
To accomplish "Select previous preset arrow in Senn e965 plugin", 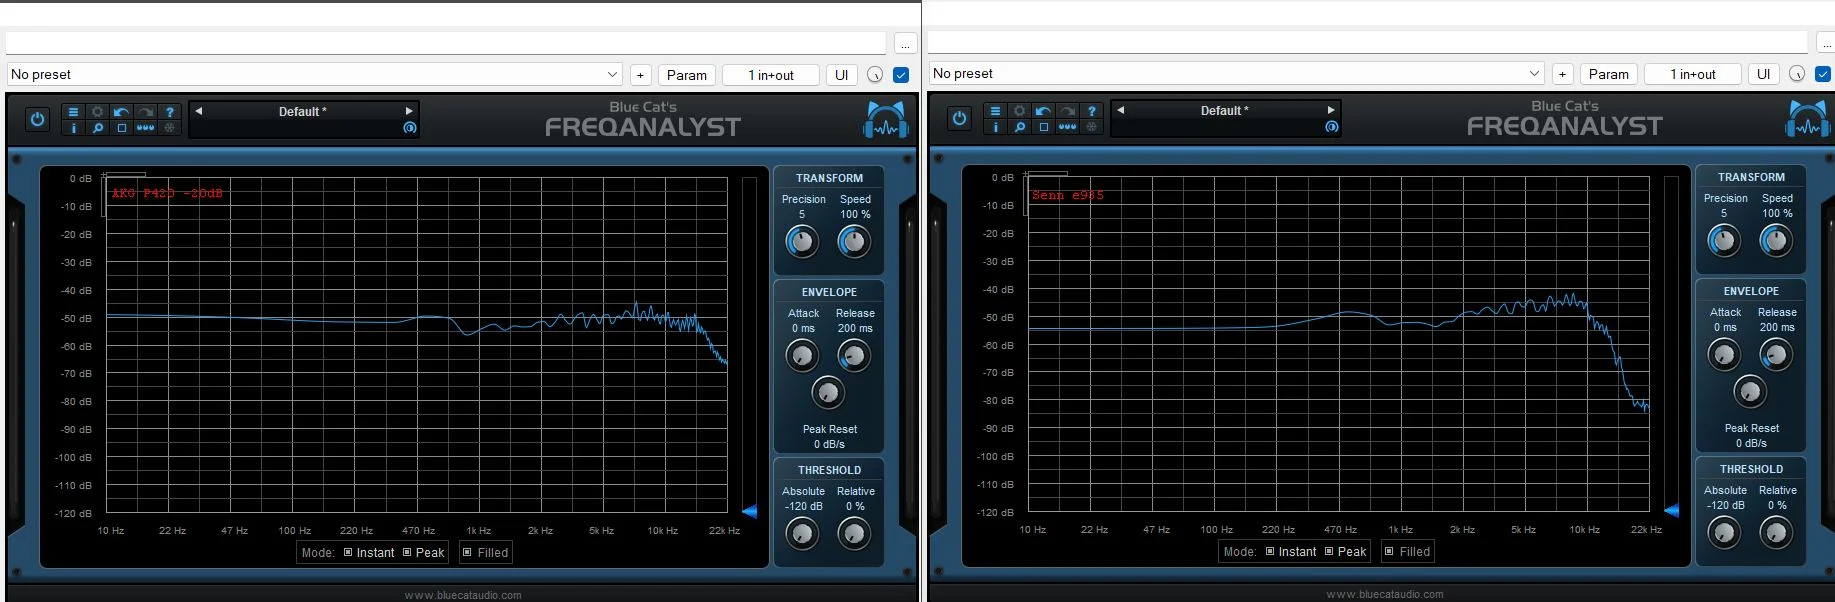I will (x=1121, y=110).
